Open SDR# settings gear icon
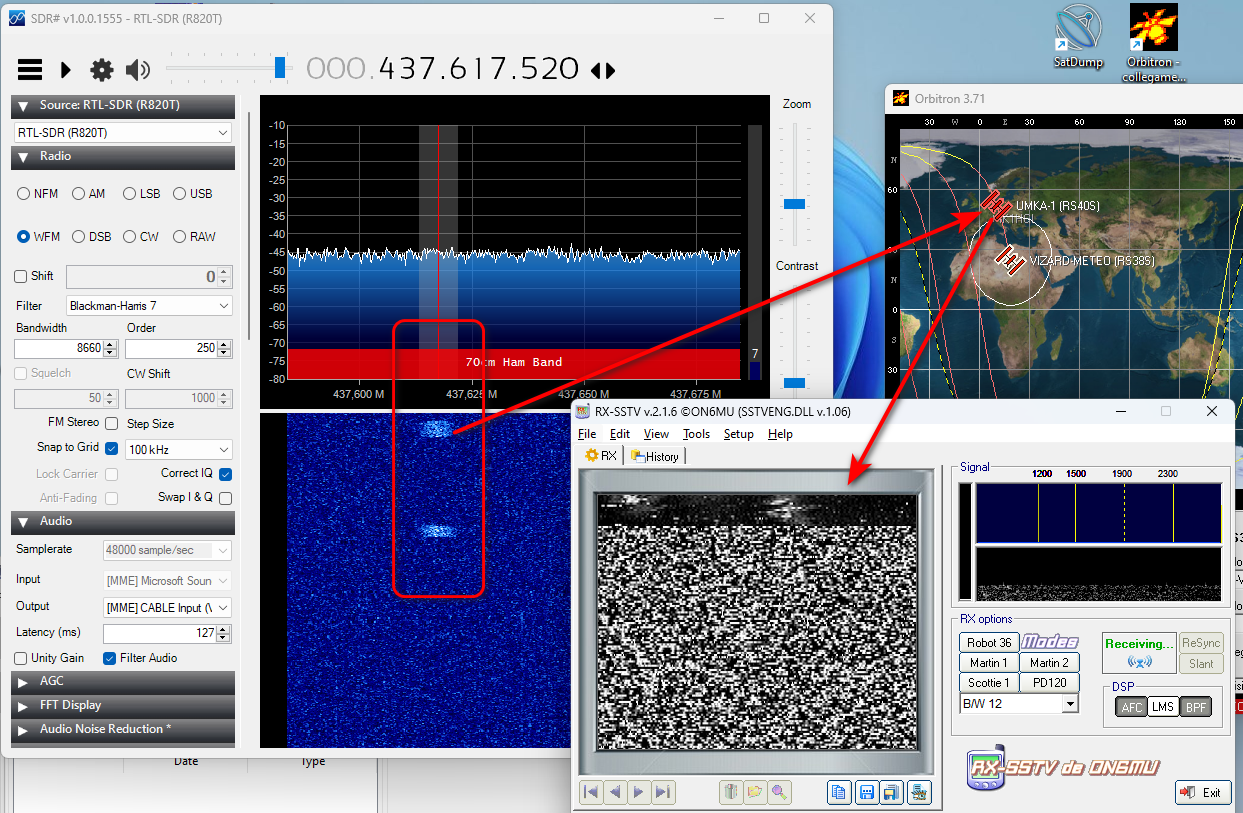This screenshot has width=1243, height=813. [x=101, y=70]
